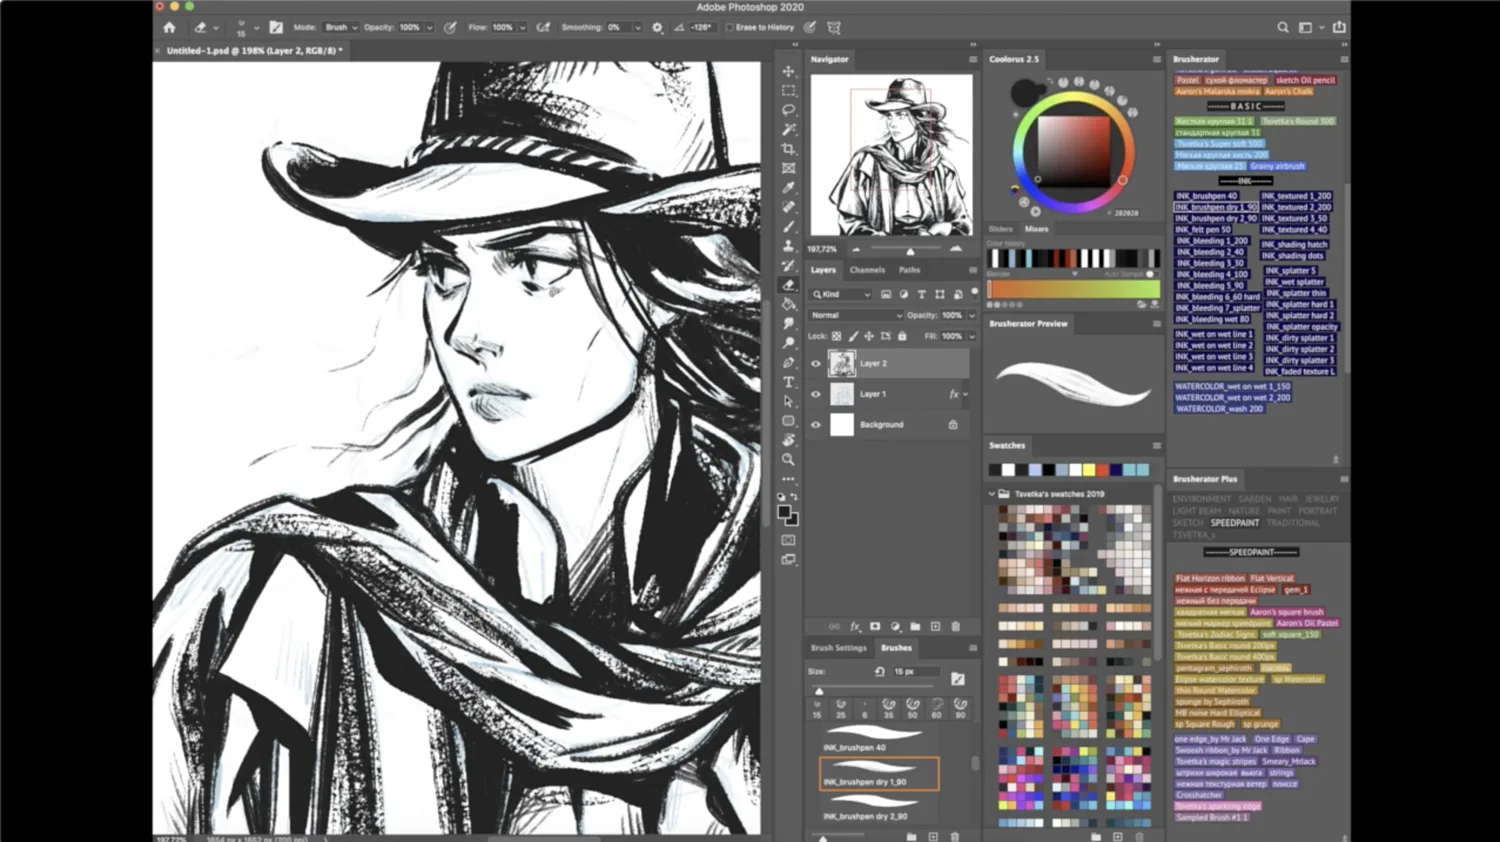Open brush settings panel toggle icon
Viewport: 1500px width, 842px height.
(276, 28)
